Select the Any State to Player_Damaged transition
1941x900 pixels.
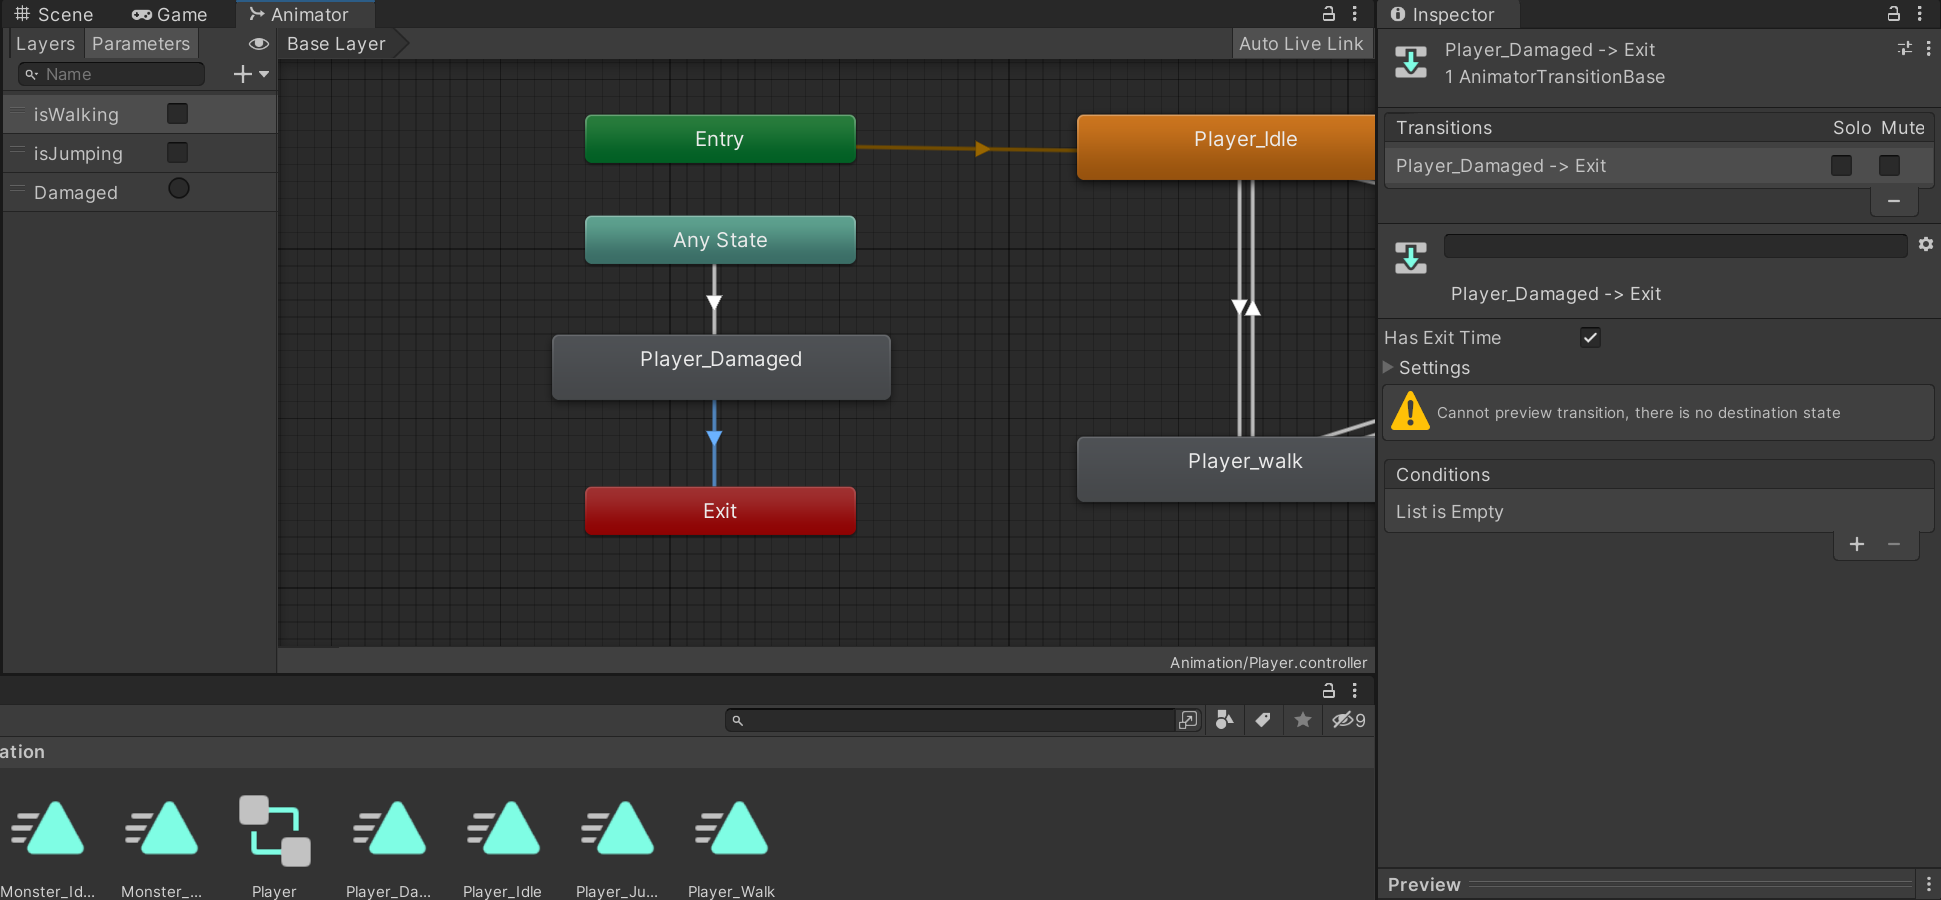tap(714, 301)
